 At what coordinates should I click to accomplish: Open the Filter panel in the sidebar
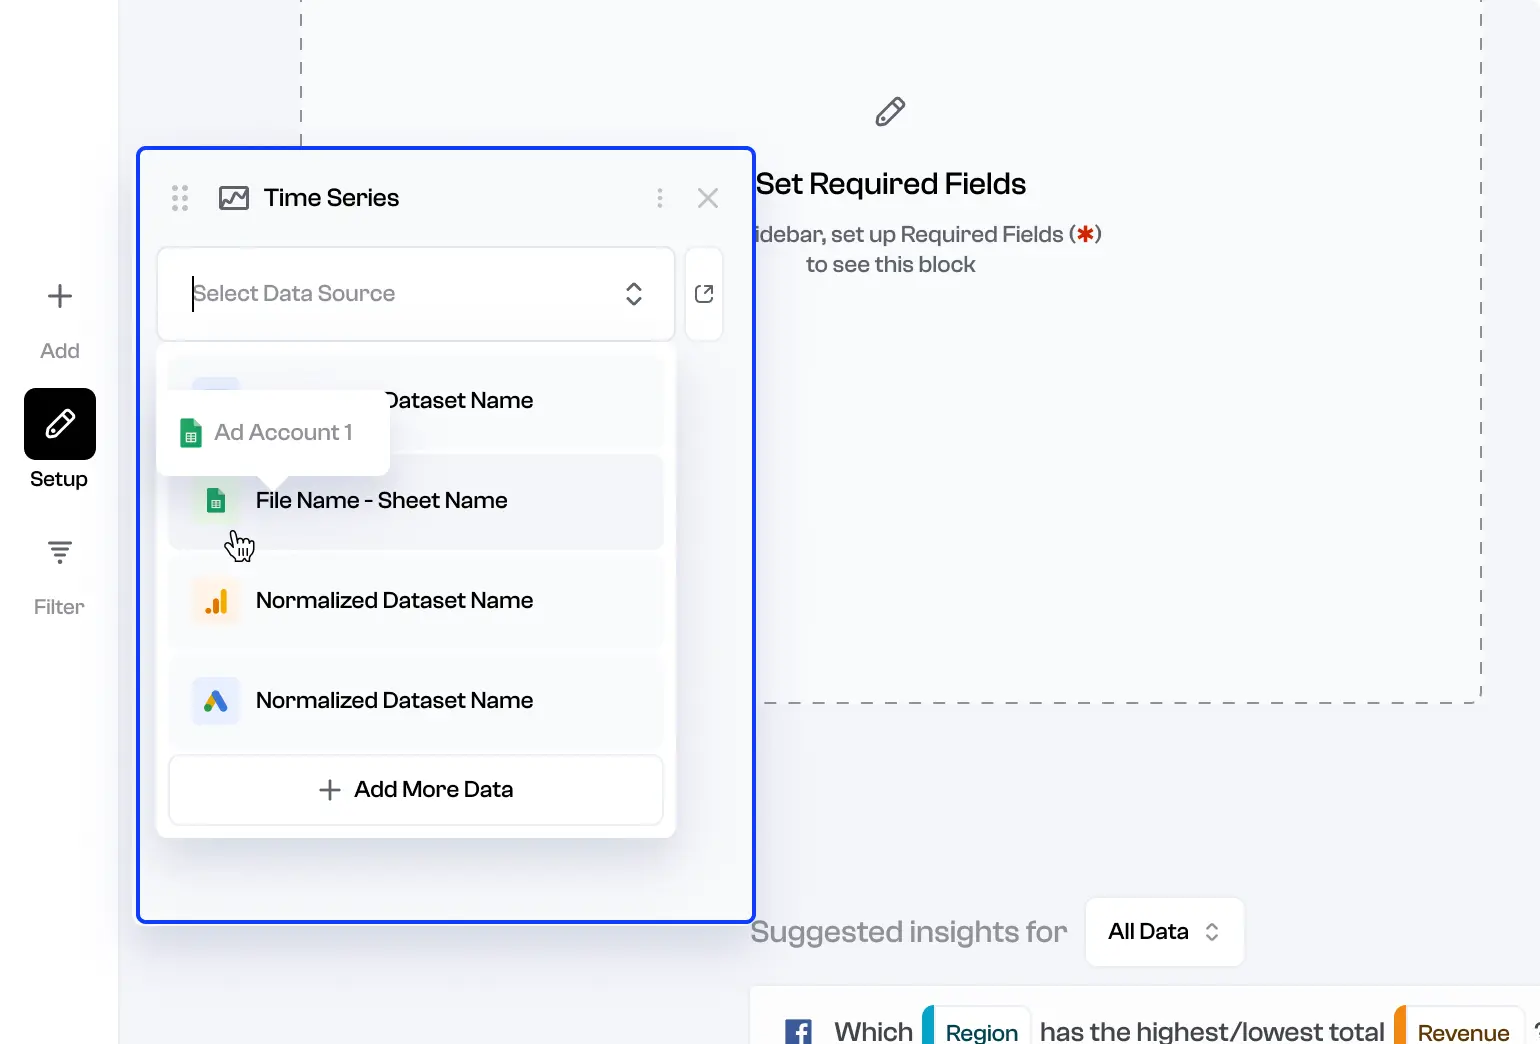(59, 552)
